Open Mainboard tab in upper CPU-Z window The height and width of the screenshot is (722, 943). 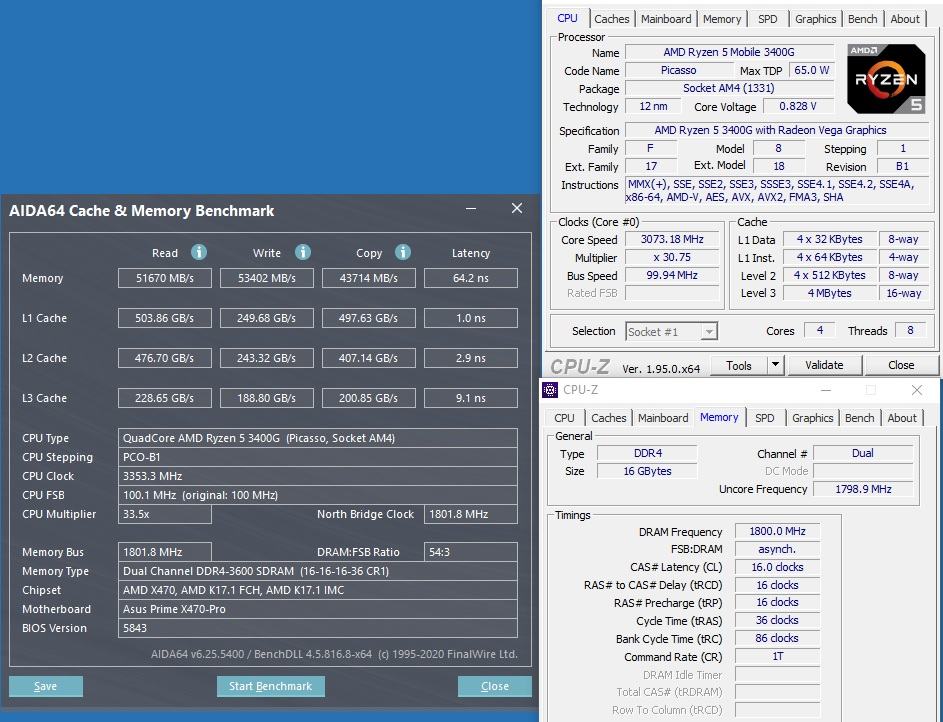pos(666,19)
